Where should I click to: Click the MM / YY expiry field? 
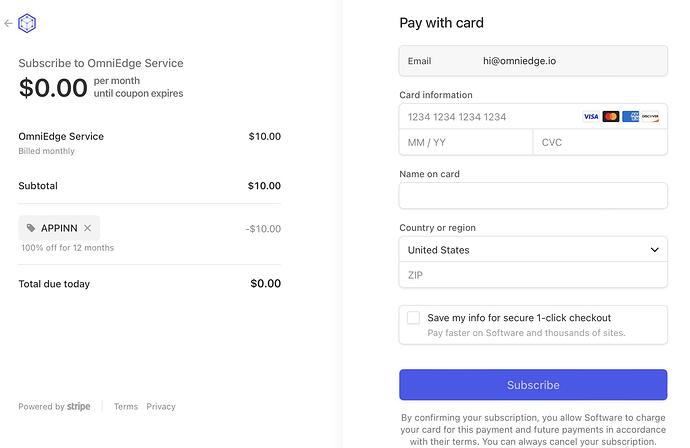[465, 142]
